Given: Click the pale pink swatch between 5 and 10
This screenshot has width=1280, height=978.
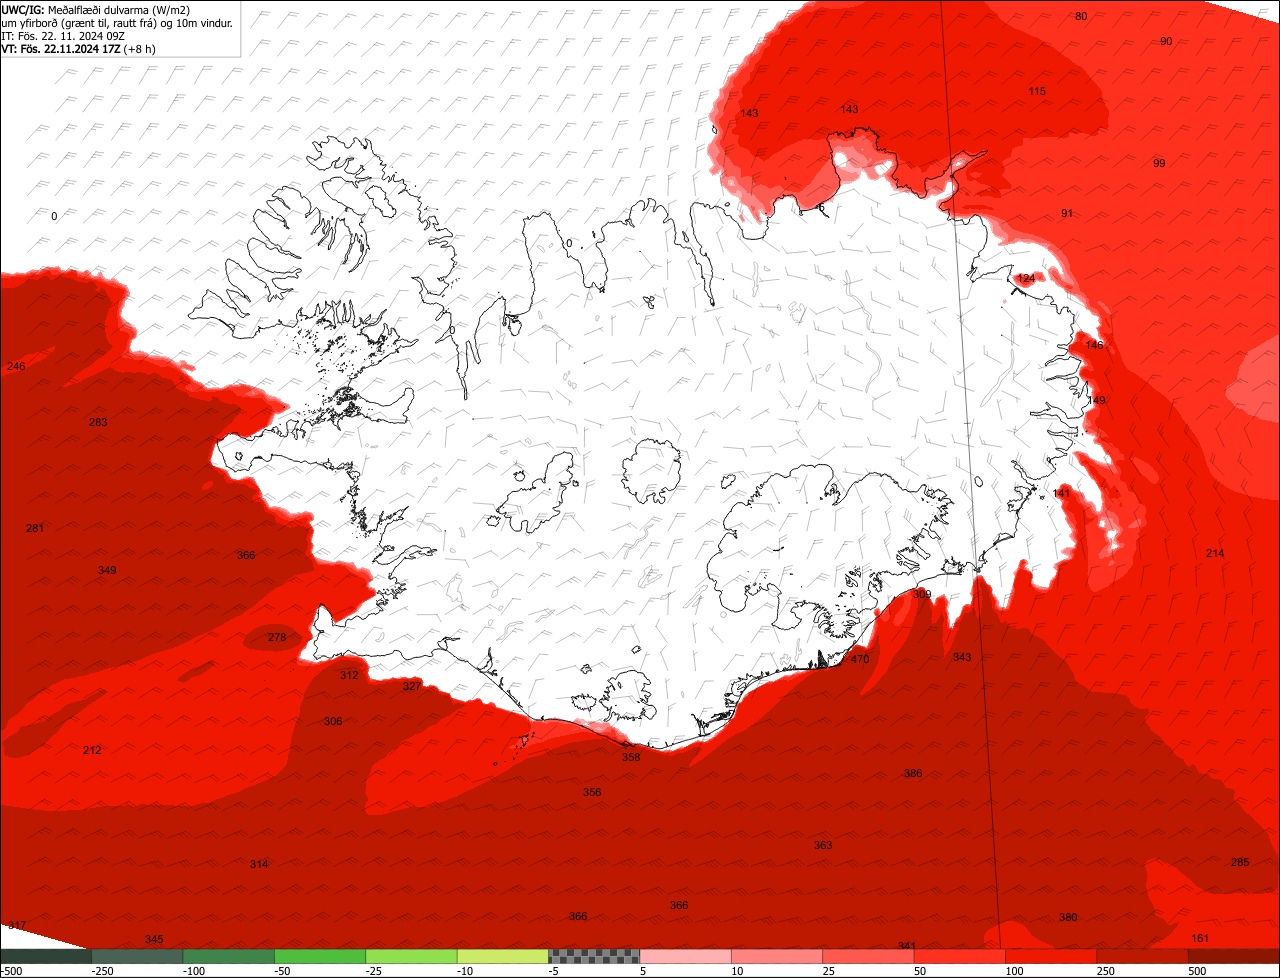Looking at the screenshot, I should pyautogui.click(x=685, y=956).
